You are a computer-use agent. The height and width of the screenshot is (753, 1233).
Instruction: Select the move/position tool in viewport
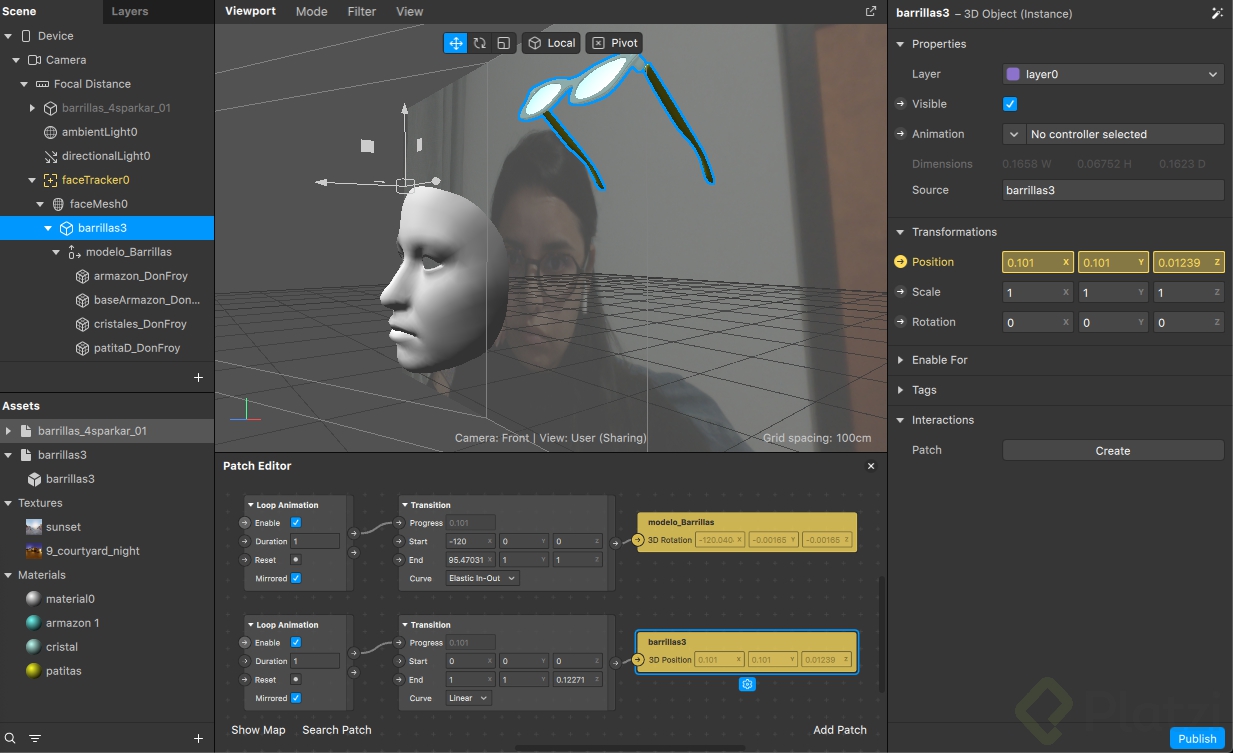pos(456,43)
